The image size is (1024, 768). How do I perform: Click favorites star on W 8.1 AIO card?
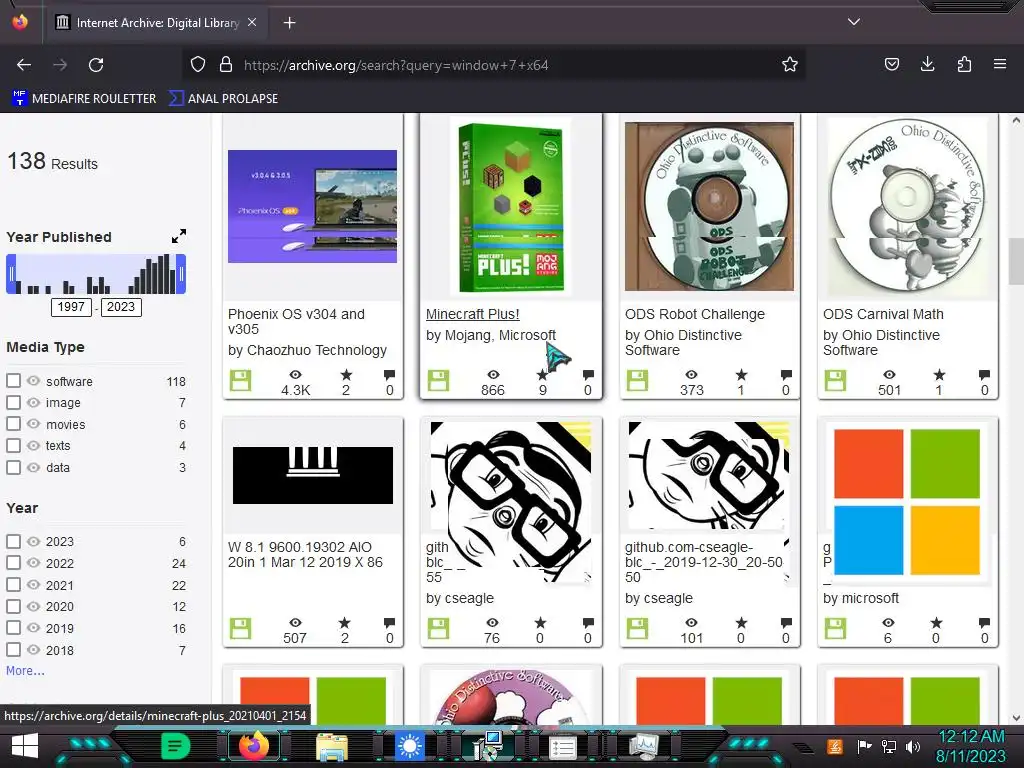[x=345, y=623]
